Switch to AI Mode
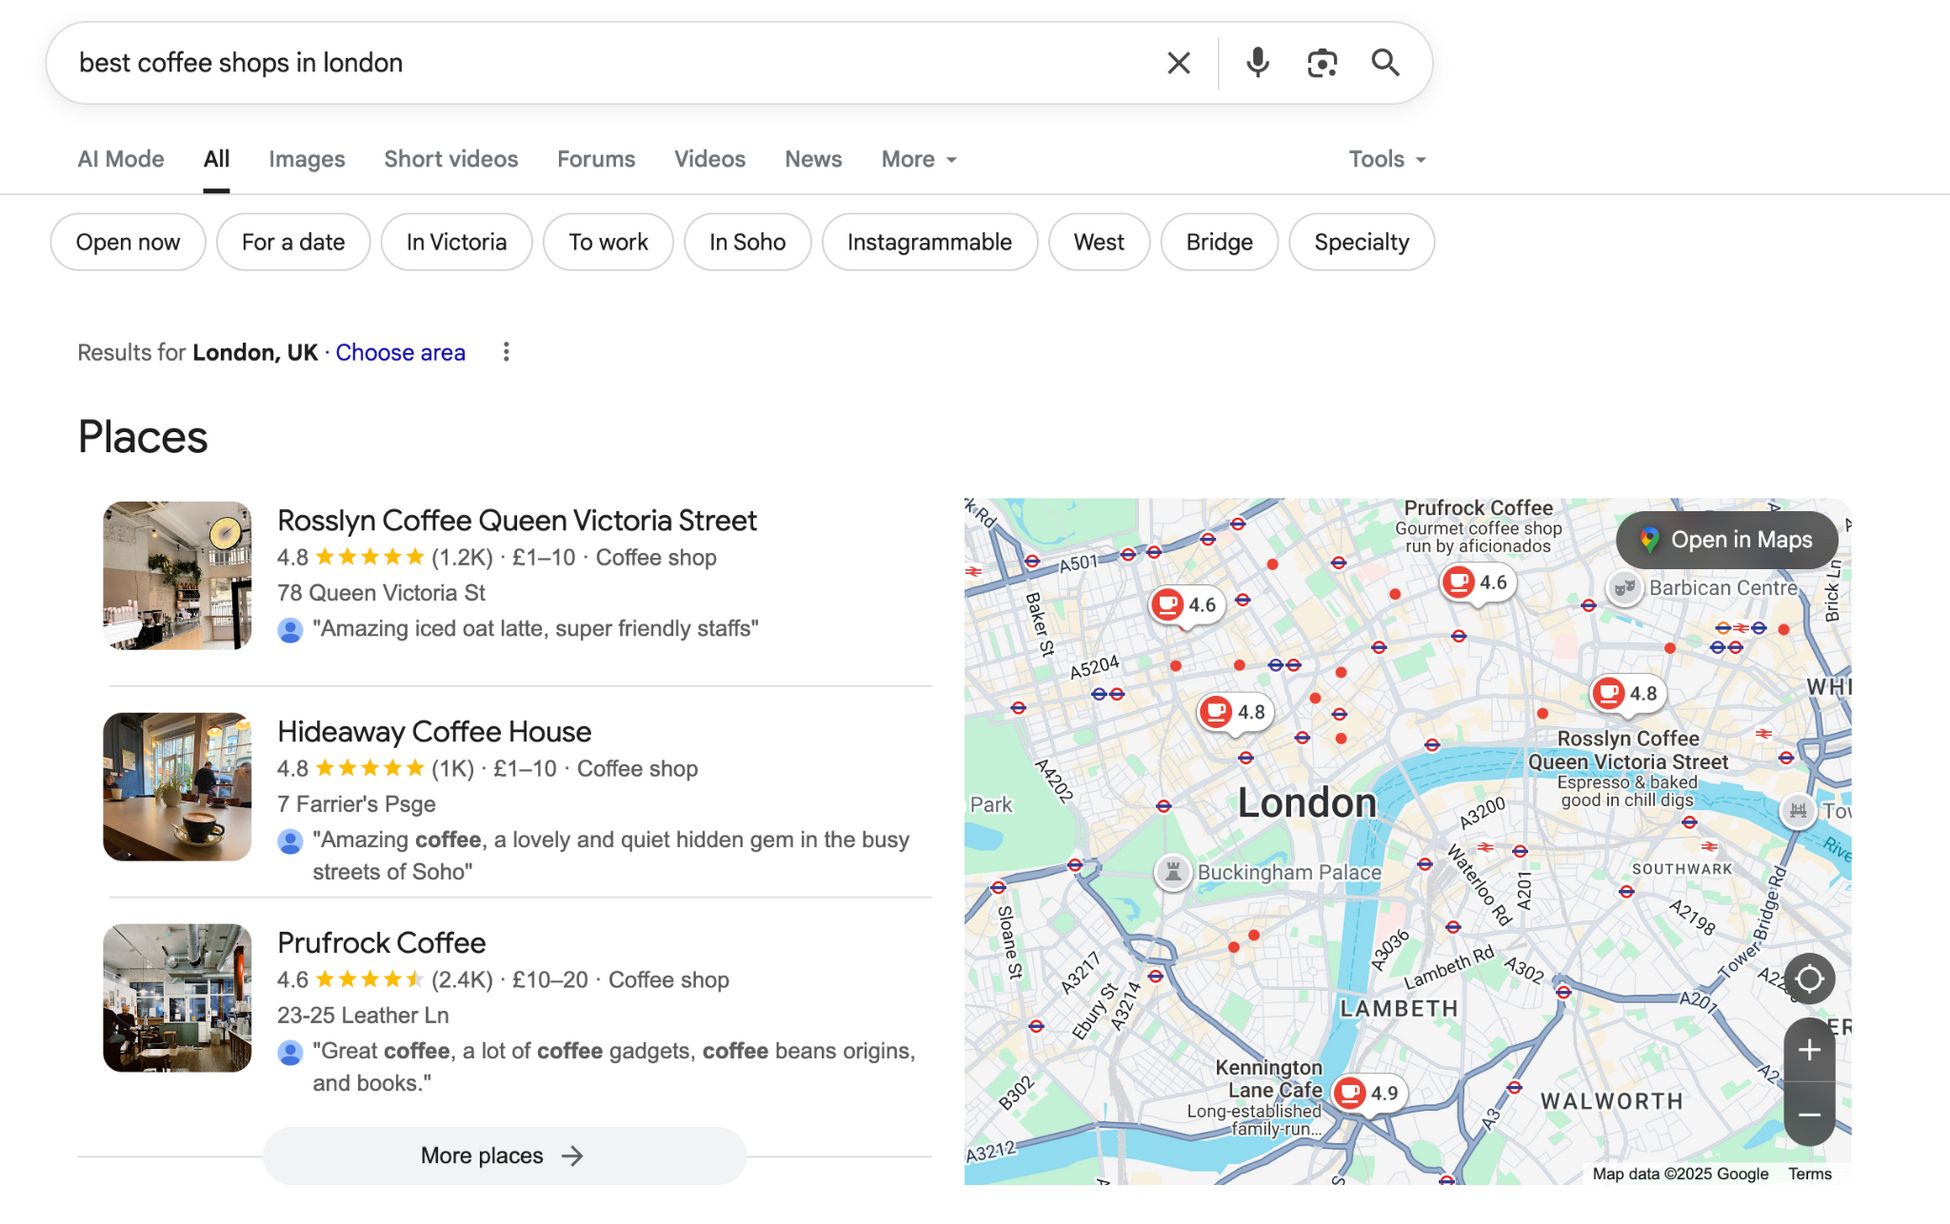The height and width of the screenshot is (1224, 1950). 120,159
